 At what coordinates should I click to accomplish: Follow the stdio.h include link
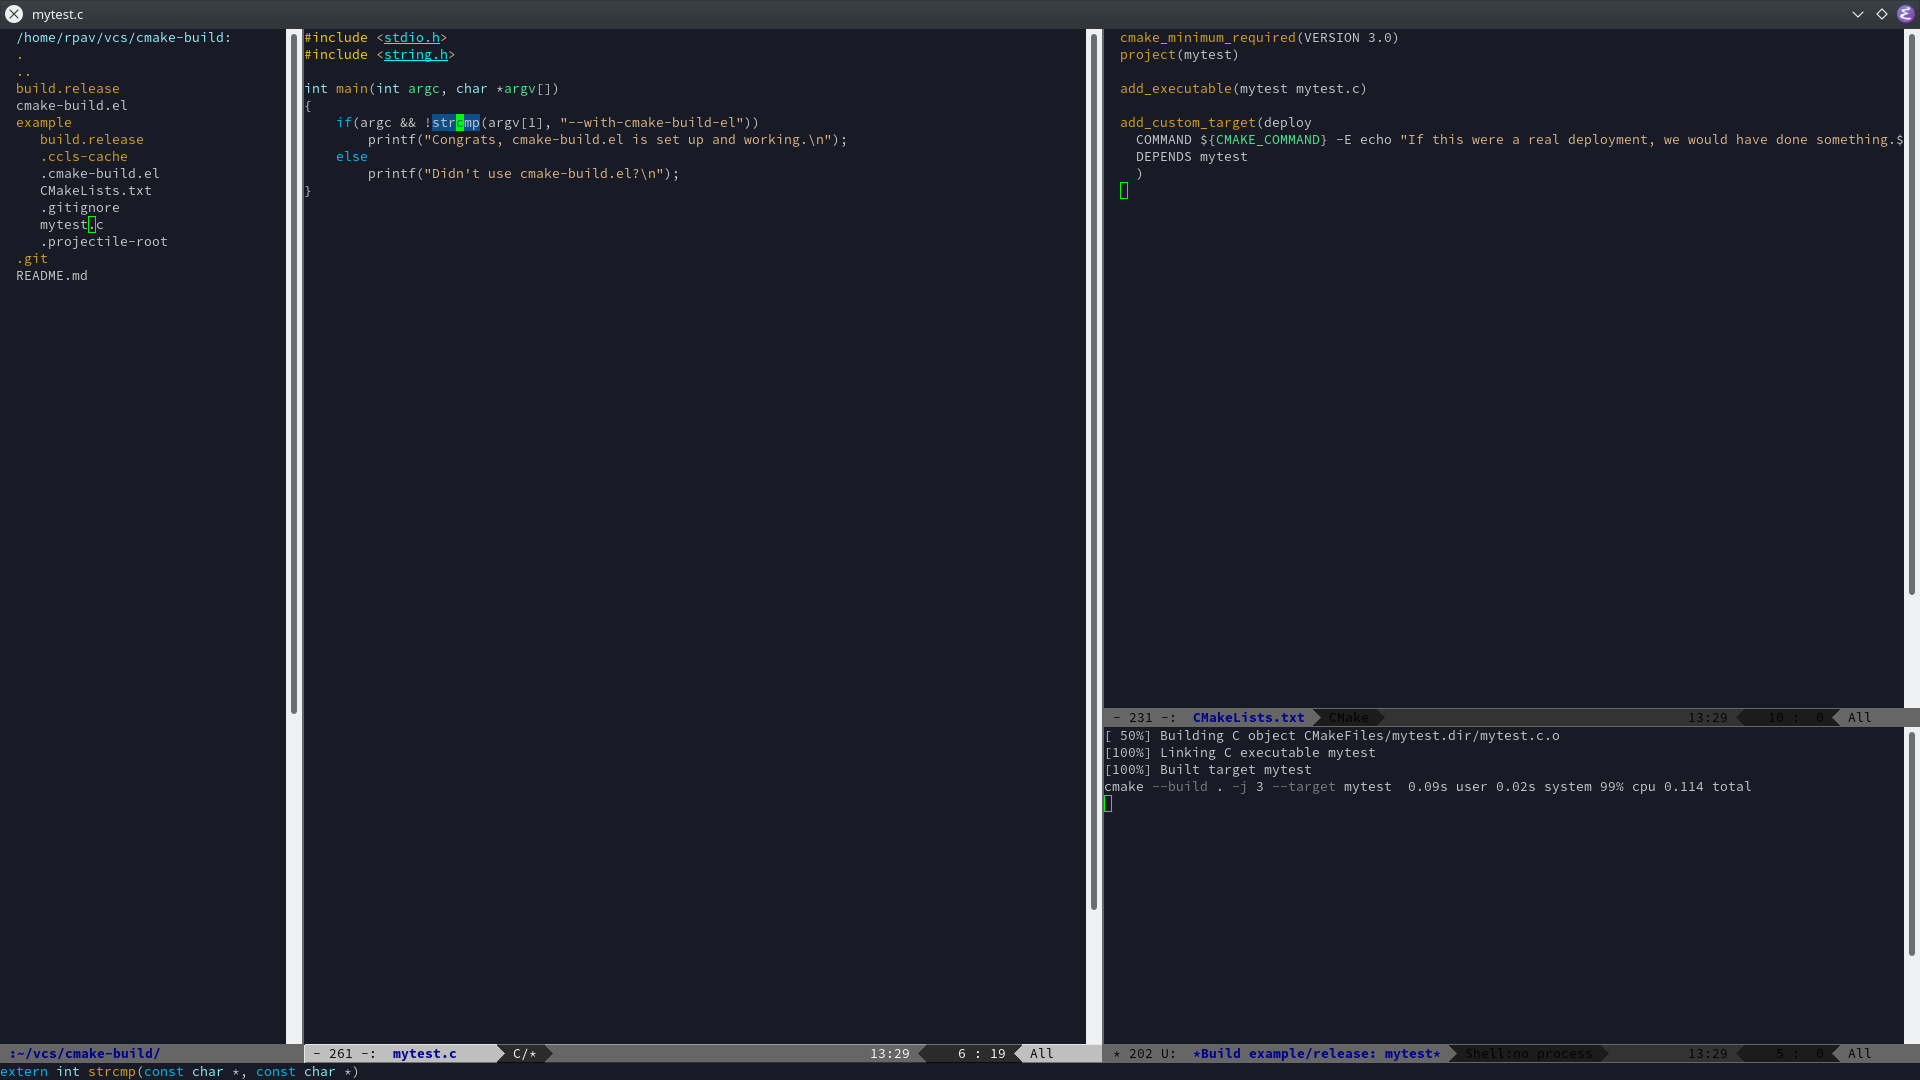(412, 37)
